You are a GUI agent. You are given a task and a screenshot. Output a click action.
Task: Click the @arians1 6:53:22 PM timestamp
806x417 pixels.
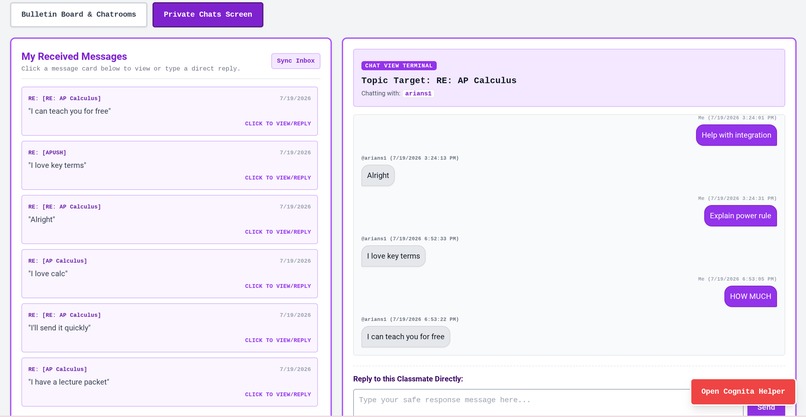[x=410, y=319]
